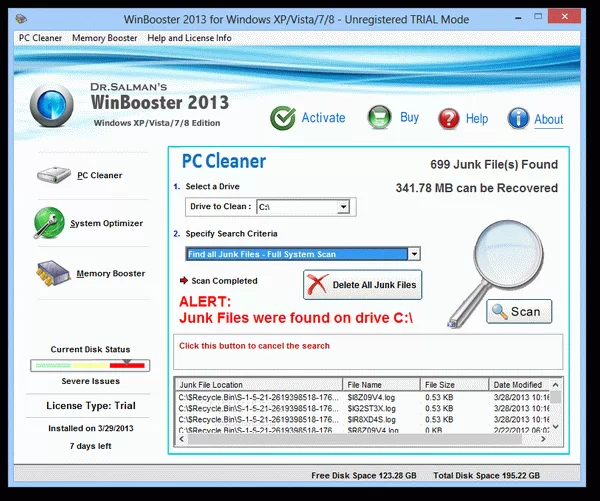This screenshot has width=600, height=501.
Task: Close the WinBooster window
Action: 565,16
